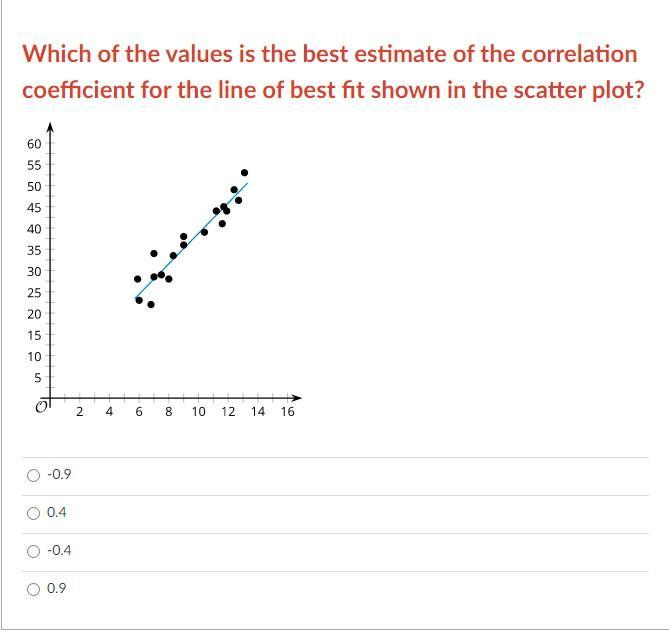669x632 pixels.
Task: Click the lowest data point near 22
Action: pyautogui.click(x=151, y=304)
